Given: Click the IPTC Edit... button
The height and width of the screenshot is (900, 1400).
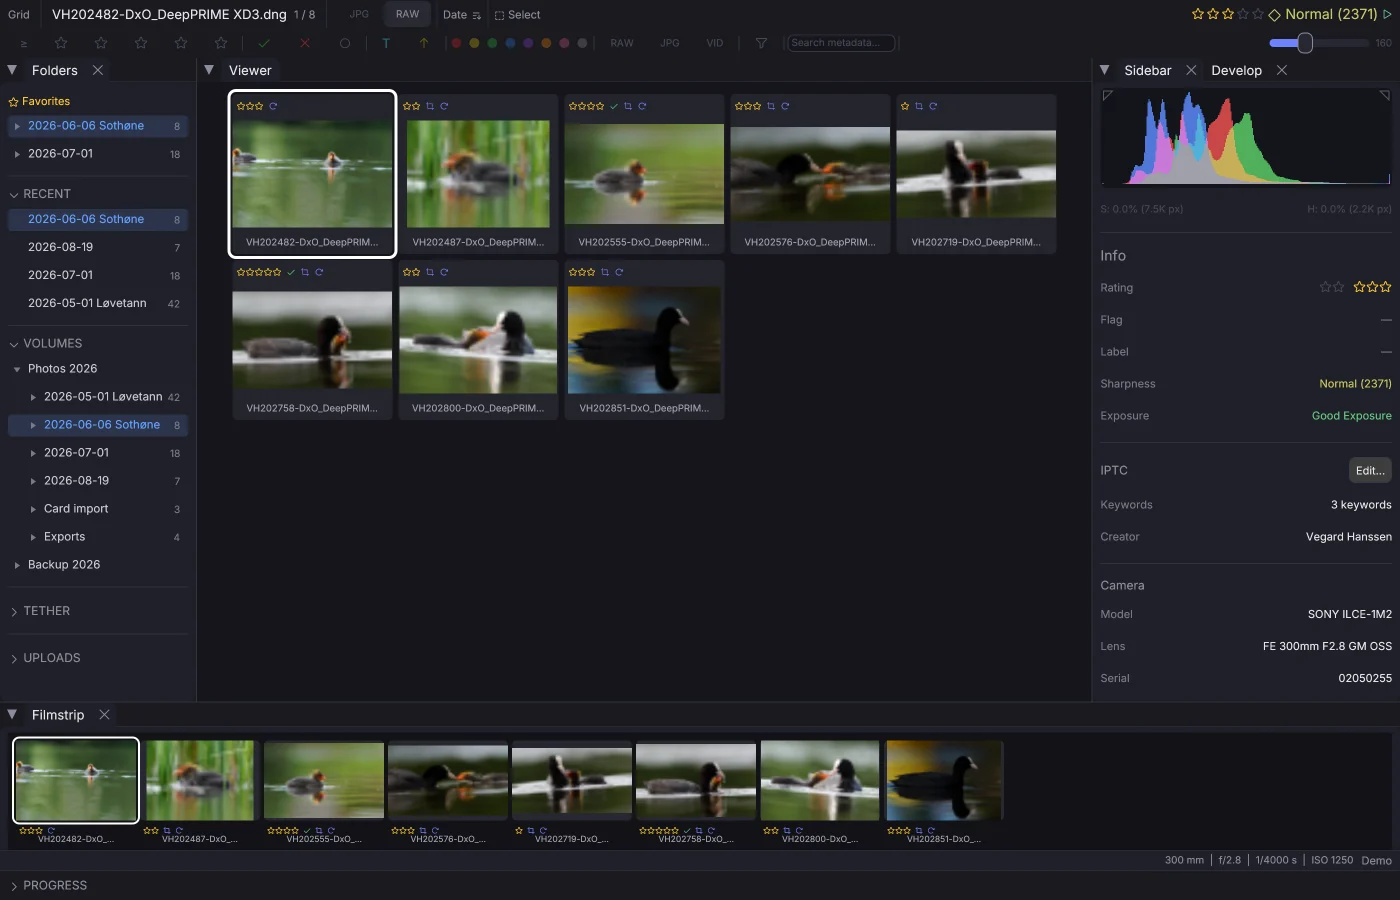Looking at the screenshot, I should tap(1370, 470).
